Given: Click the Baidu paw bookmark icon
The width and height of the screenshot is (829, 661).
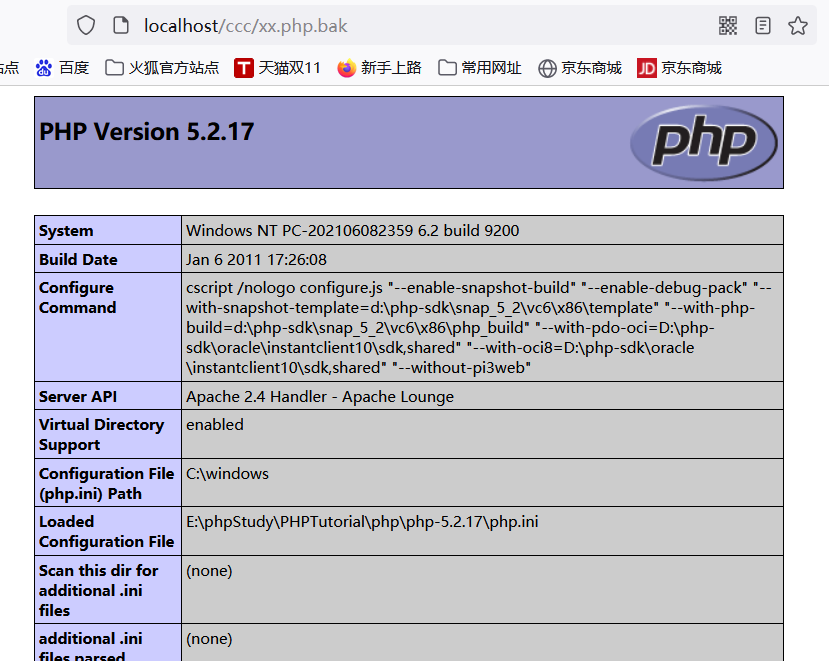Looking at the screenshot, I should [x=44, y=68].
